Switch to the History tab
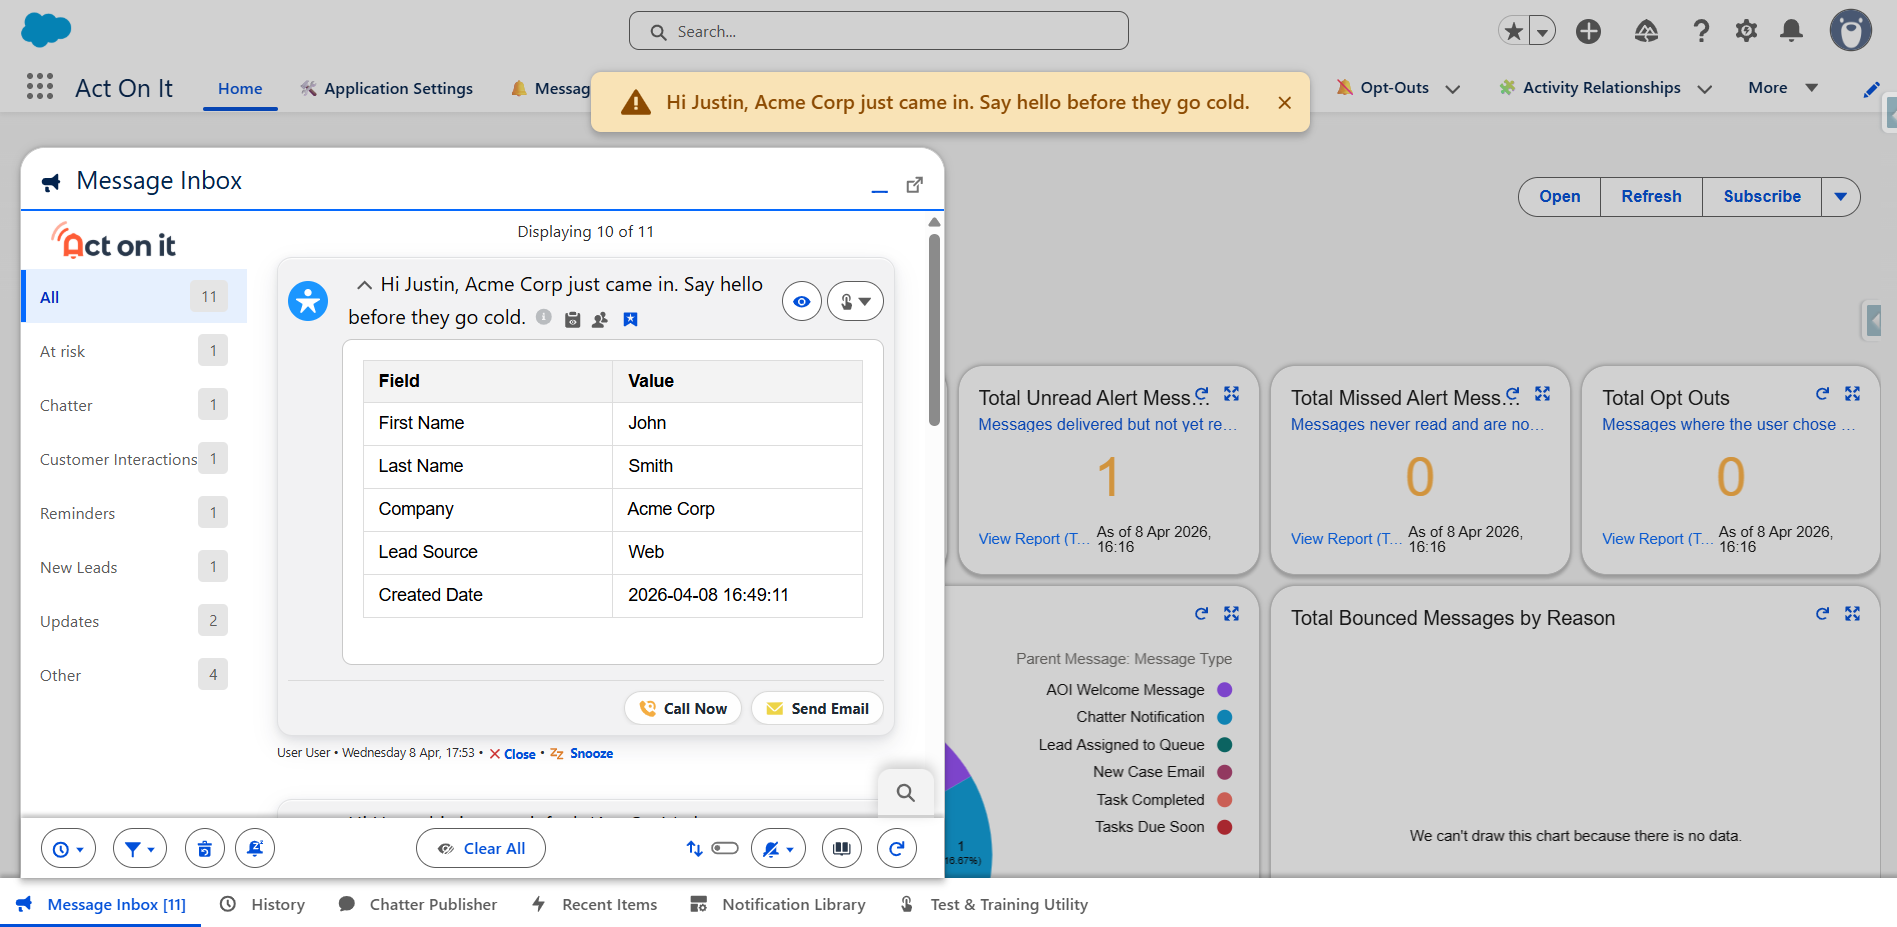1897x927 pixels. click(277, 904)
